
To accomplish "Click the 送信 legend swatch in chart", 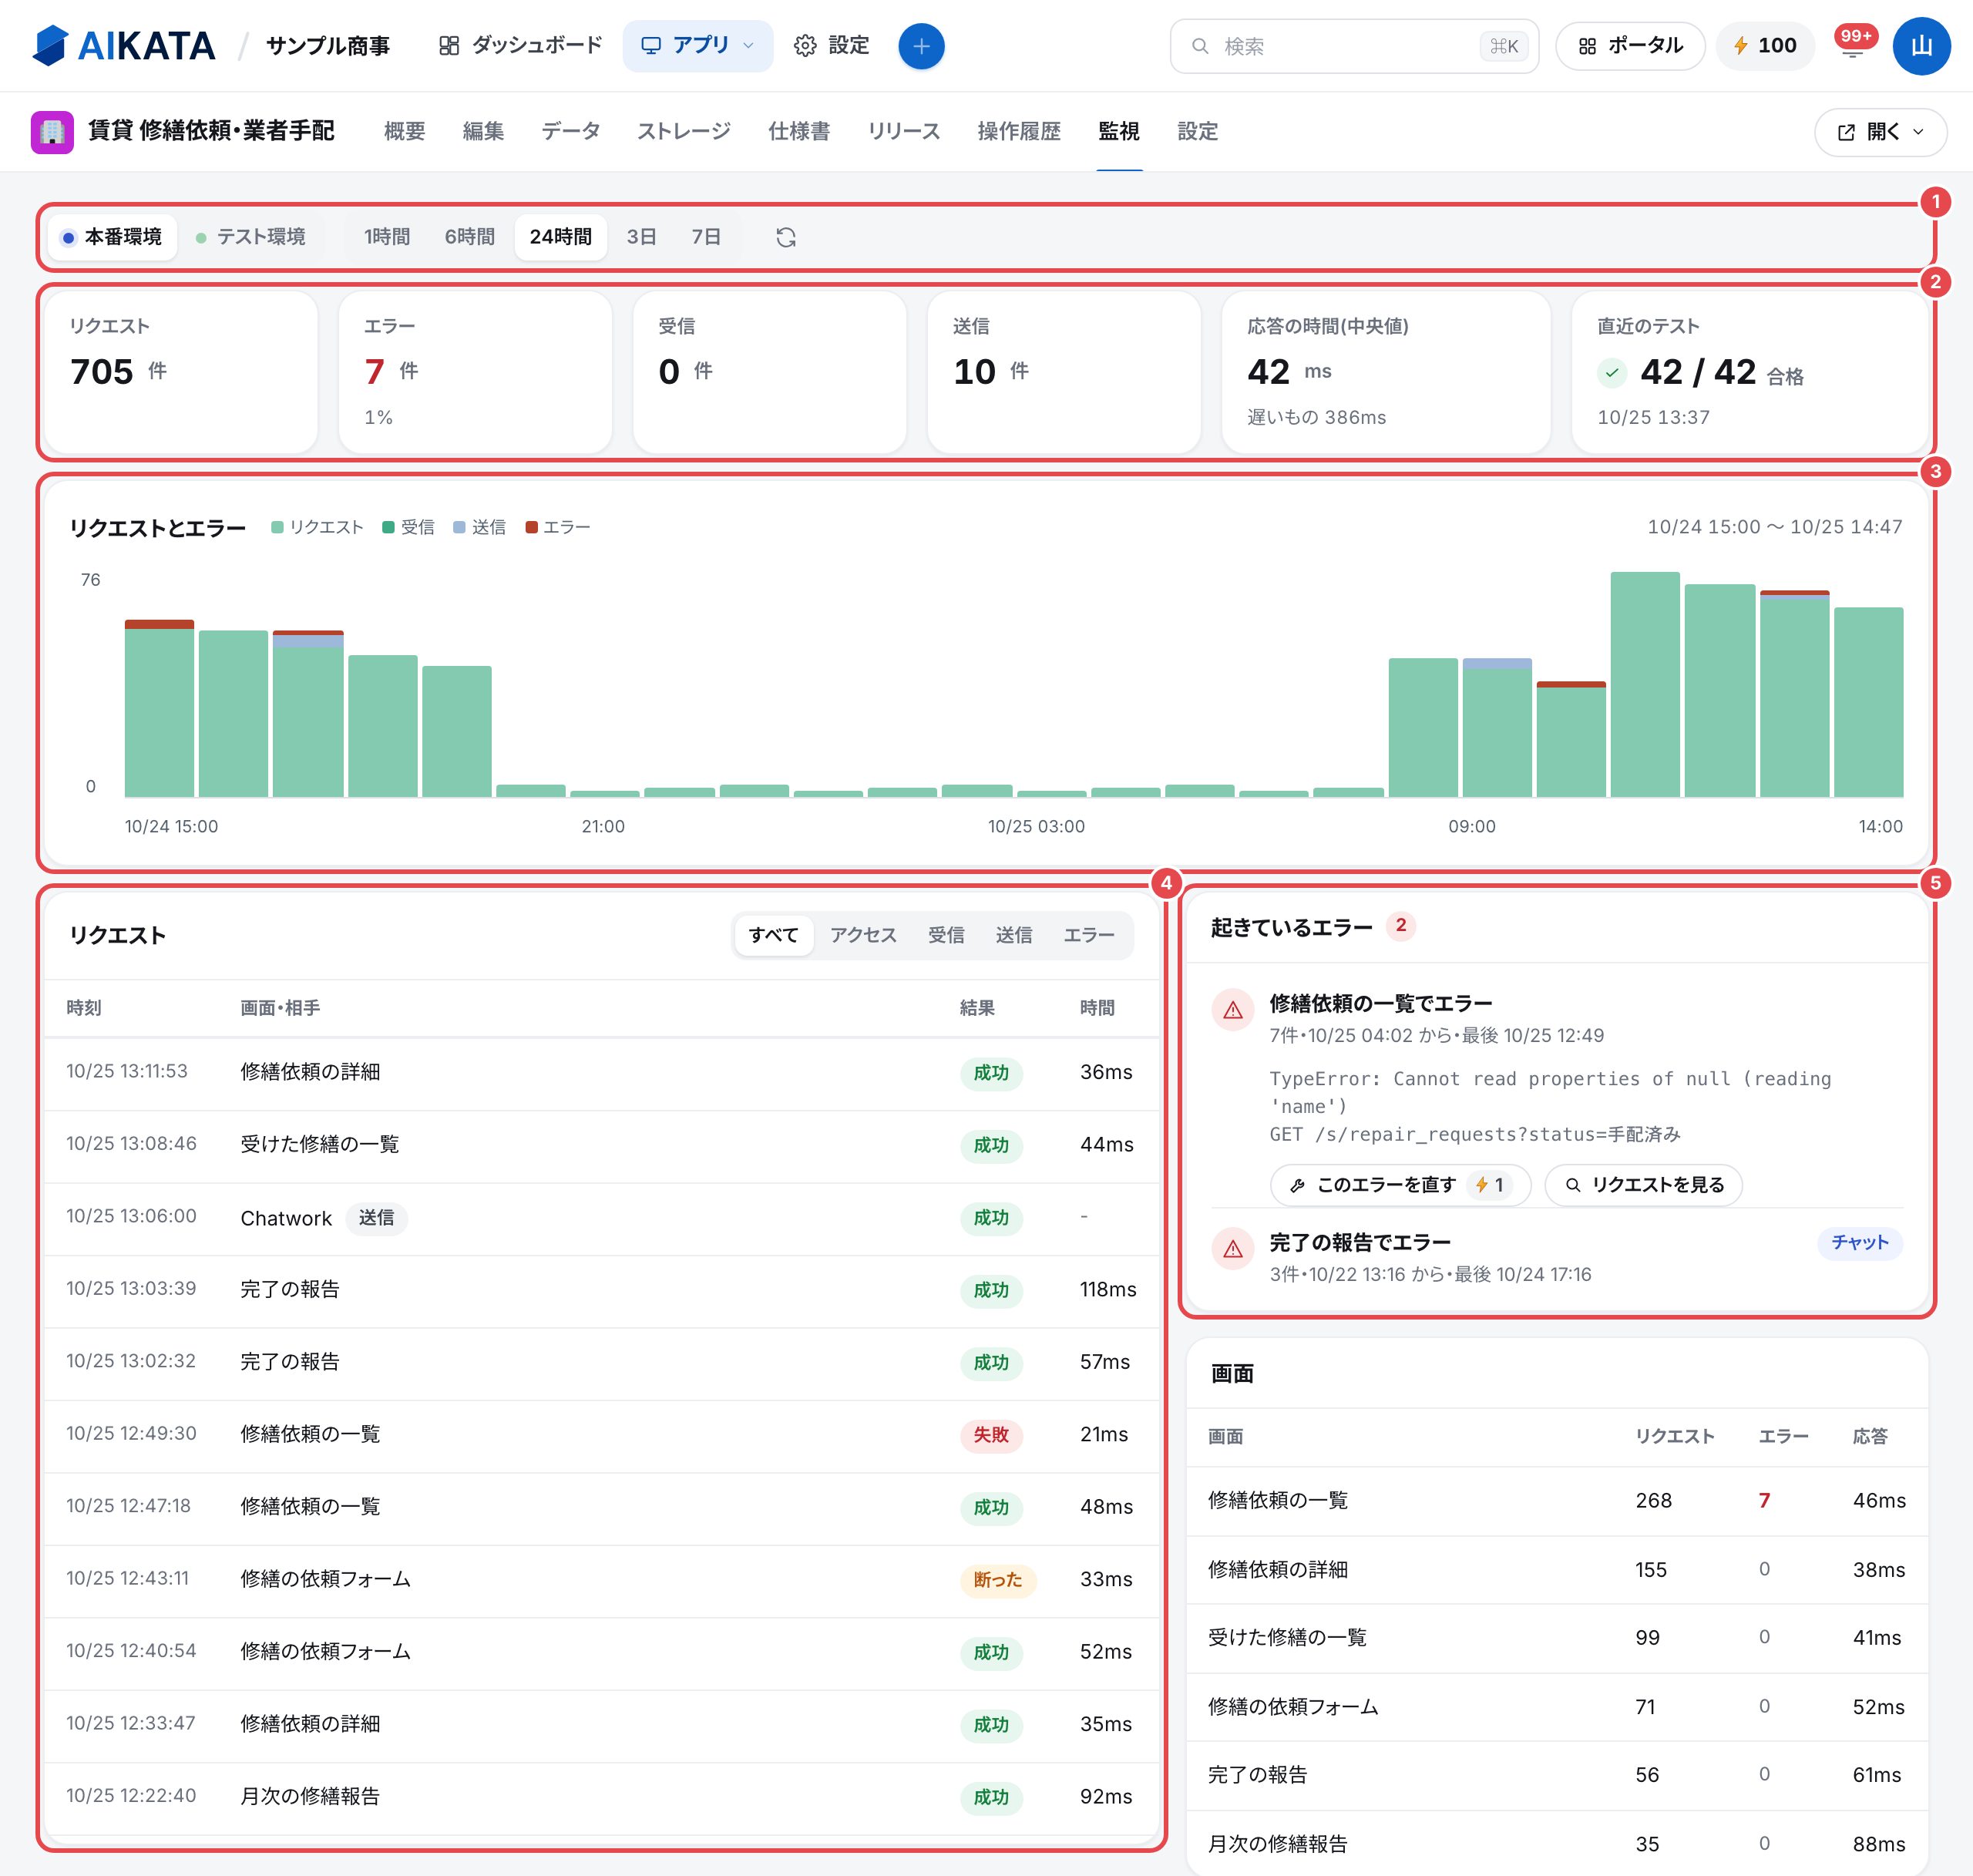I will (x=459, y=528).
